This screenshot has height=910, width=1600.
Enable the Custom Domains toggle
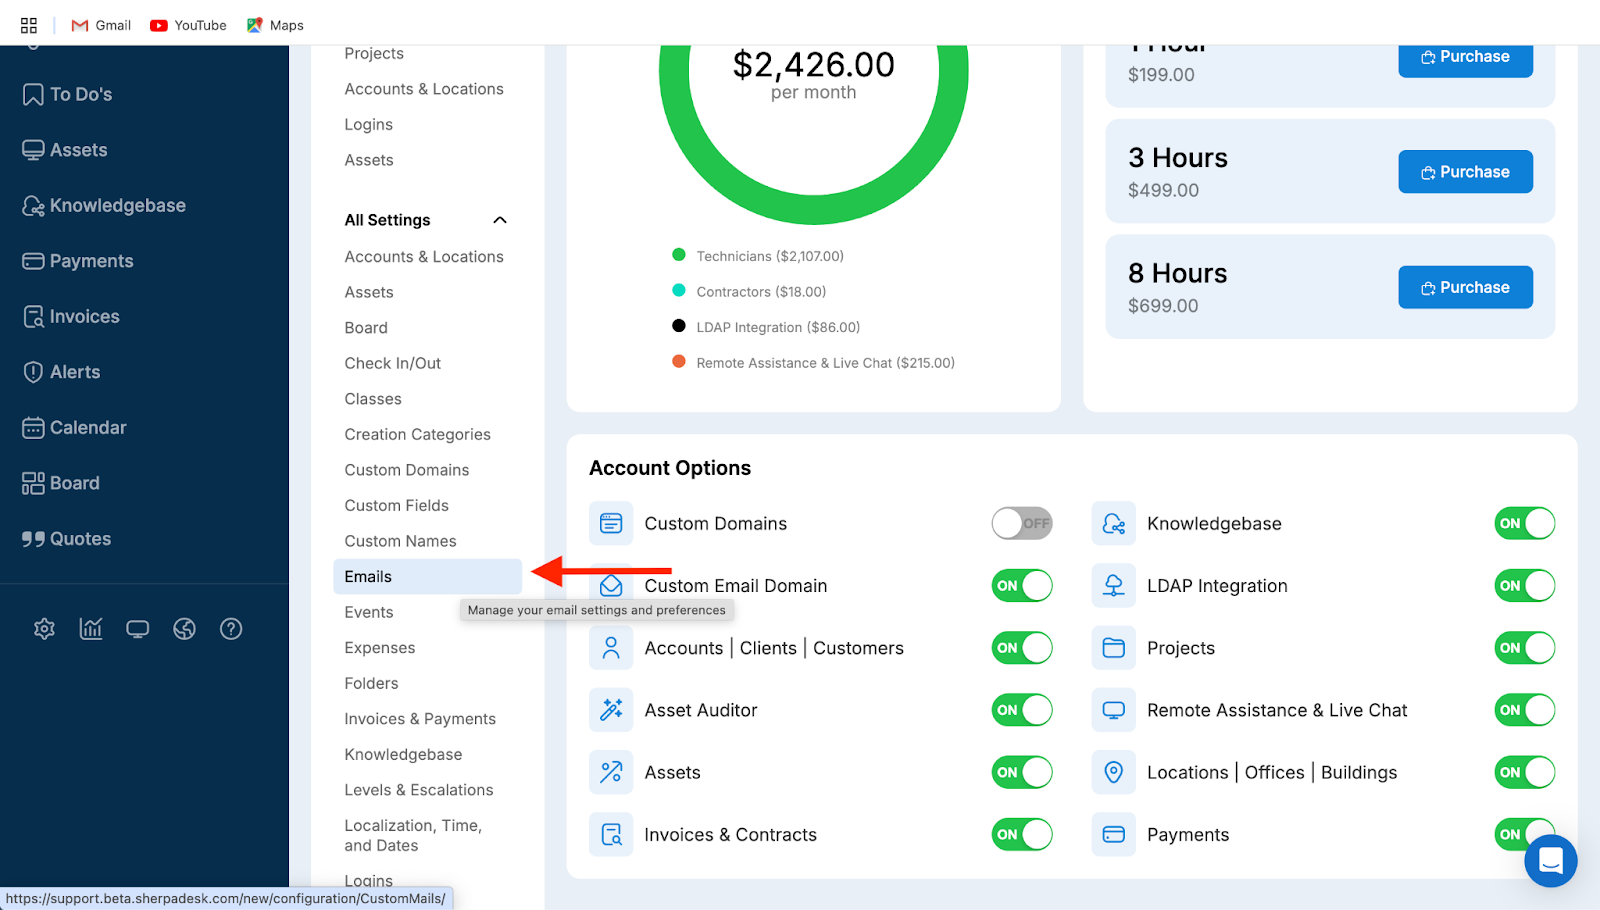1021,523
